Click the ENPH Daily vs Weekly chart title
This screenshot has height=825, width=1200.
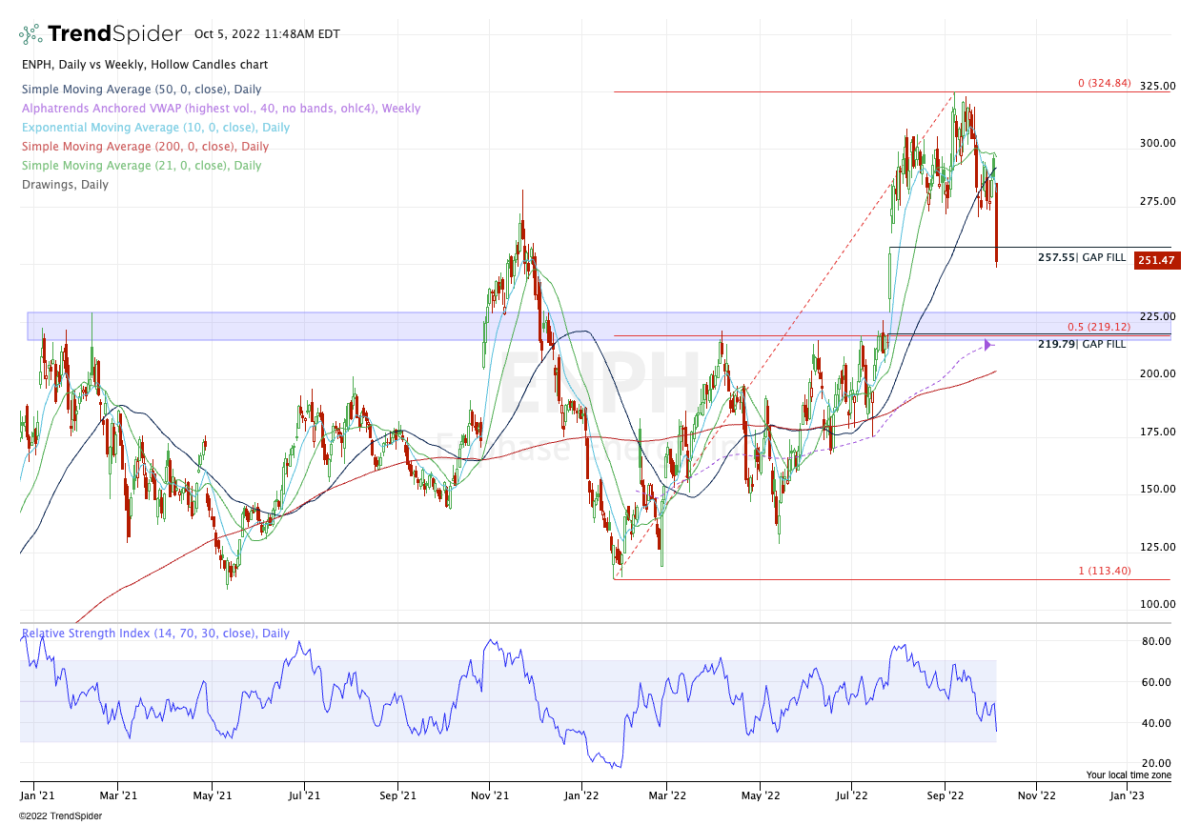point(144,64)
